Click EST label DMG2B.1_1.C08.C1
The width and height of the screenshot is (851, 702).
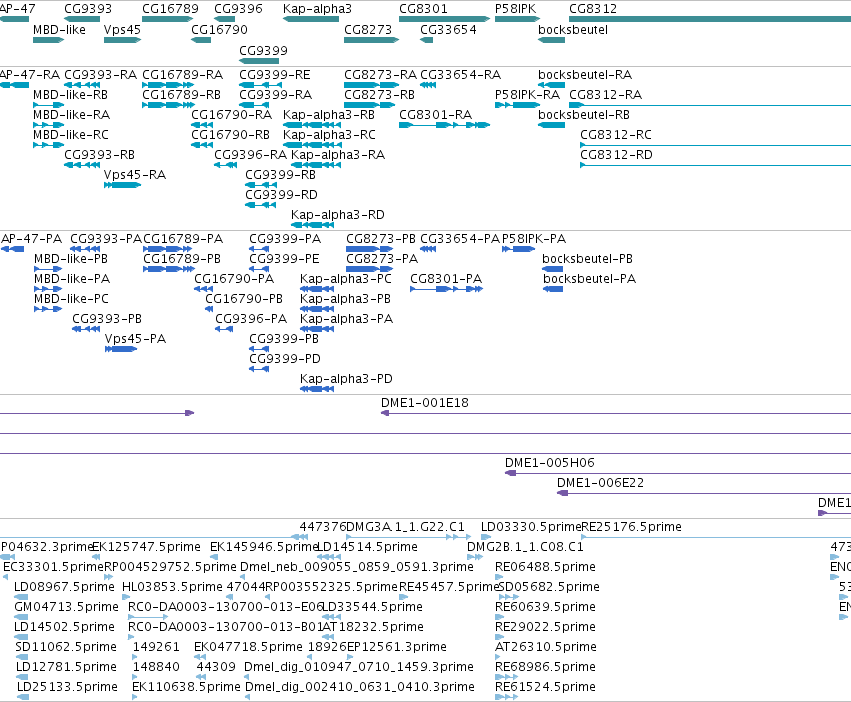point(525,547)
